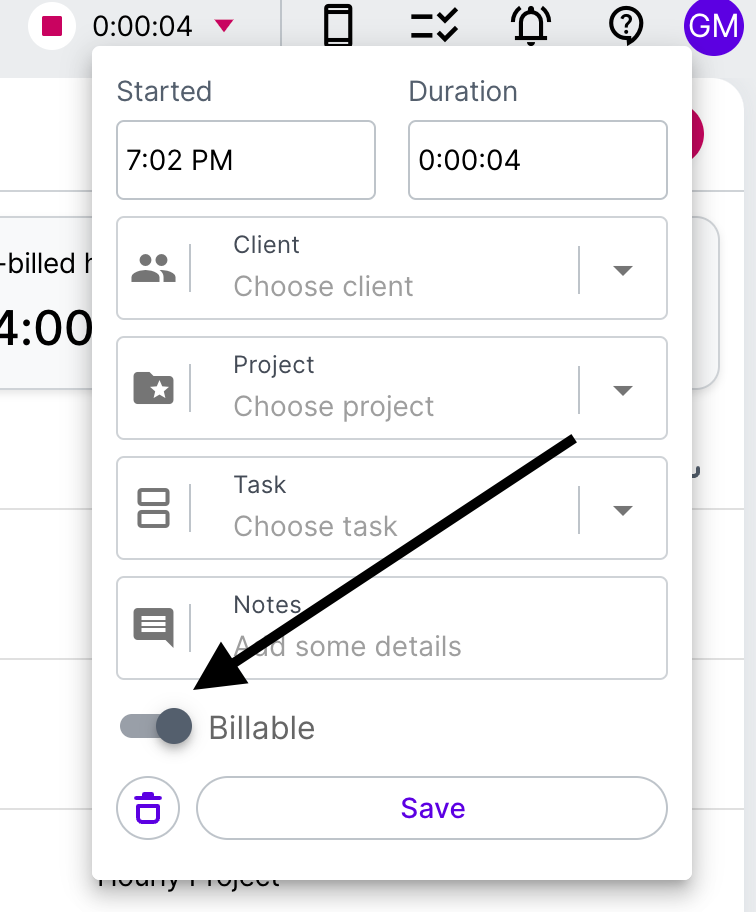
Task: Toggle the Billable switch
Action: point(156,726)
